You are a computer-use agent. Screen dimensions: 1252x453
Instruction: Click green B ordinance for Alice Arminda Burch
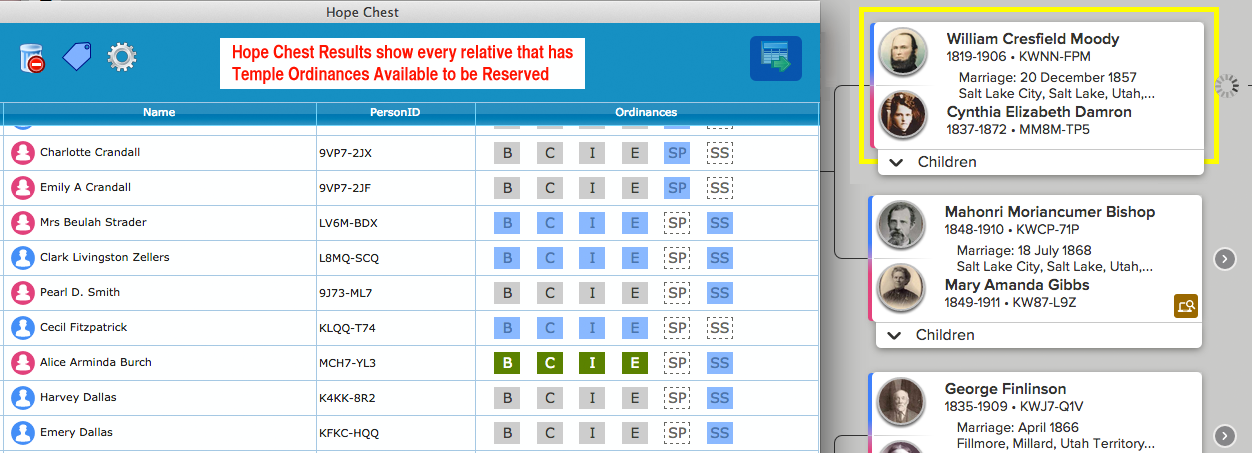pyautogui.click(x=507, y=363)
